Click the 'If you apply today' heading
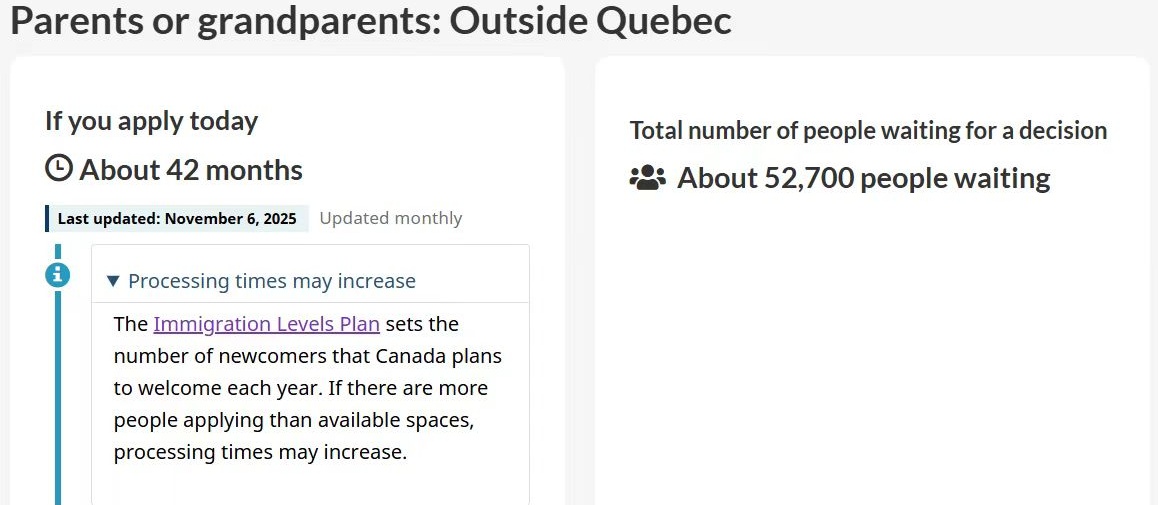 (151, 121)
